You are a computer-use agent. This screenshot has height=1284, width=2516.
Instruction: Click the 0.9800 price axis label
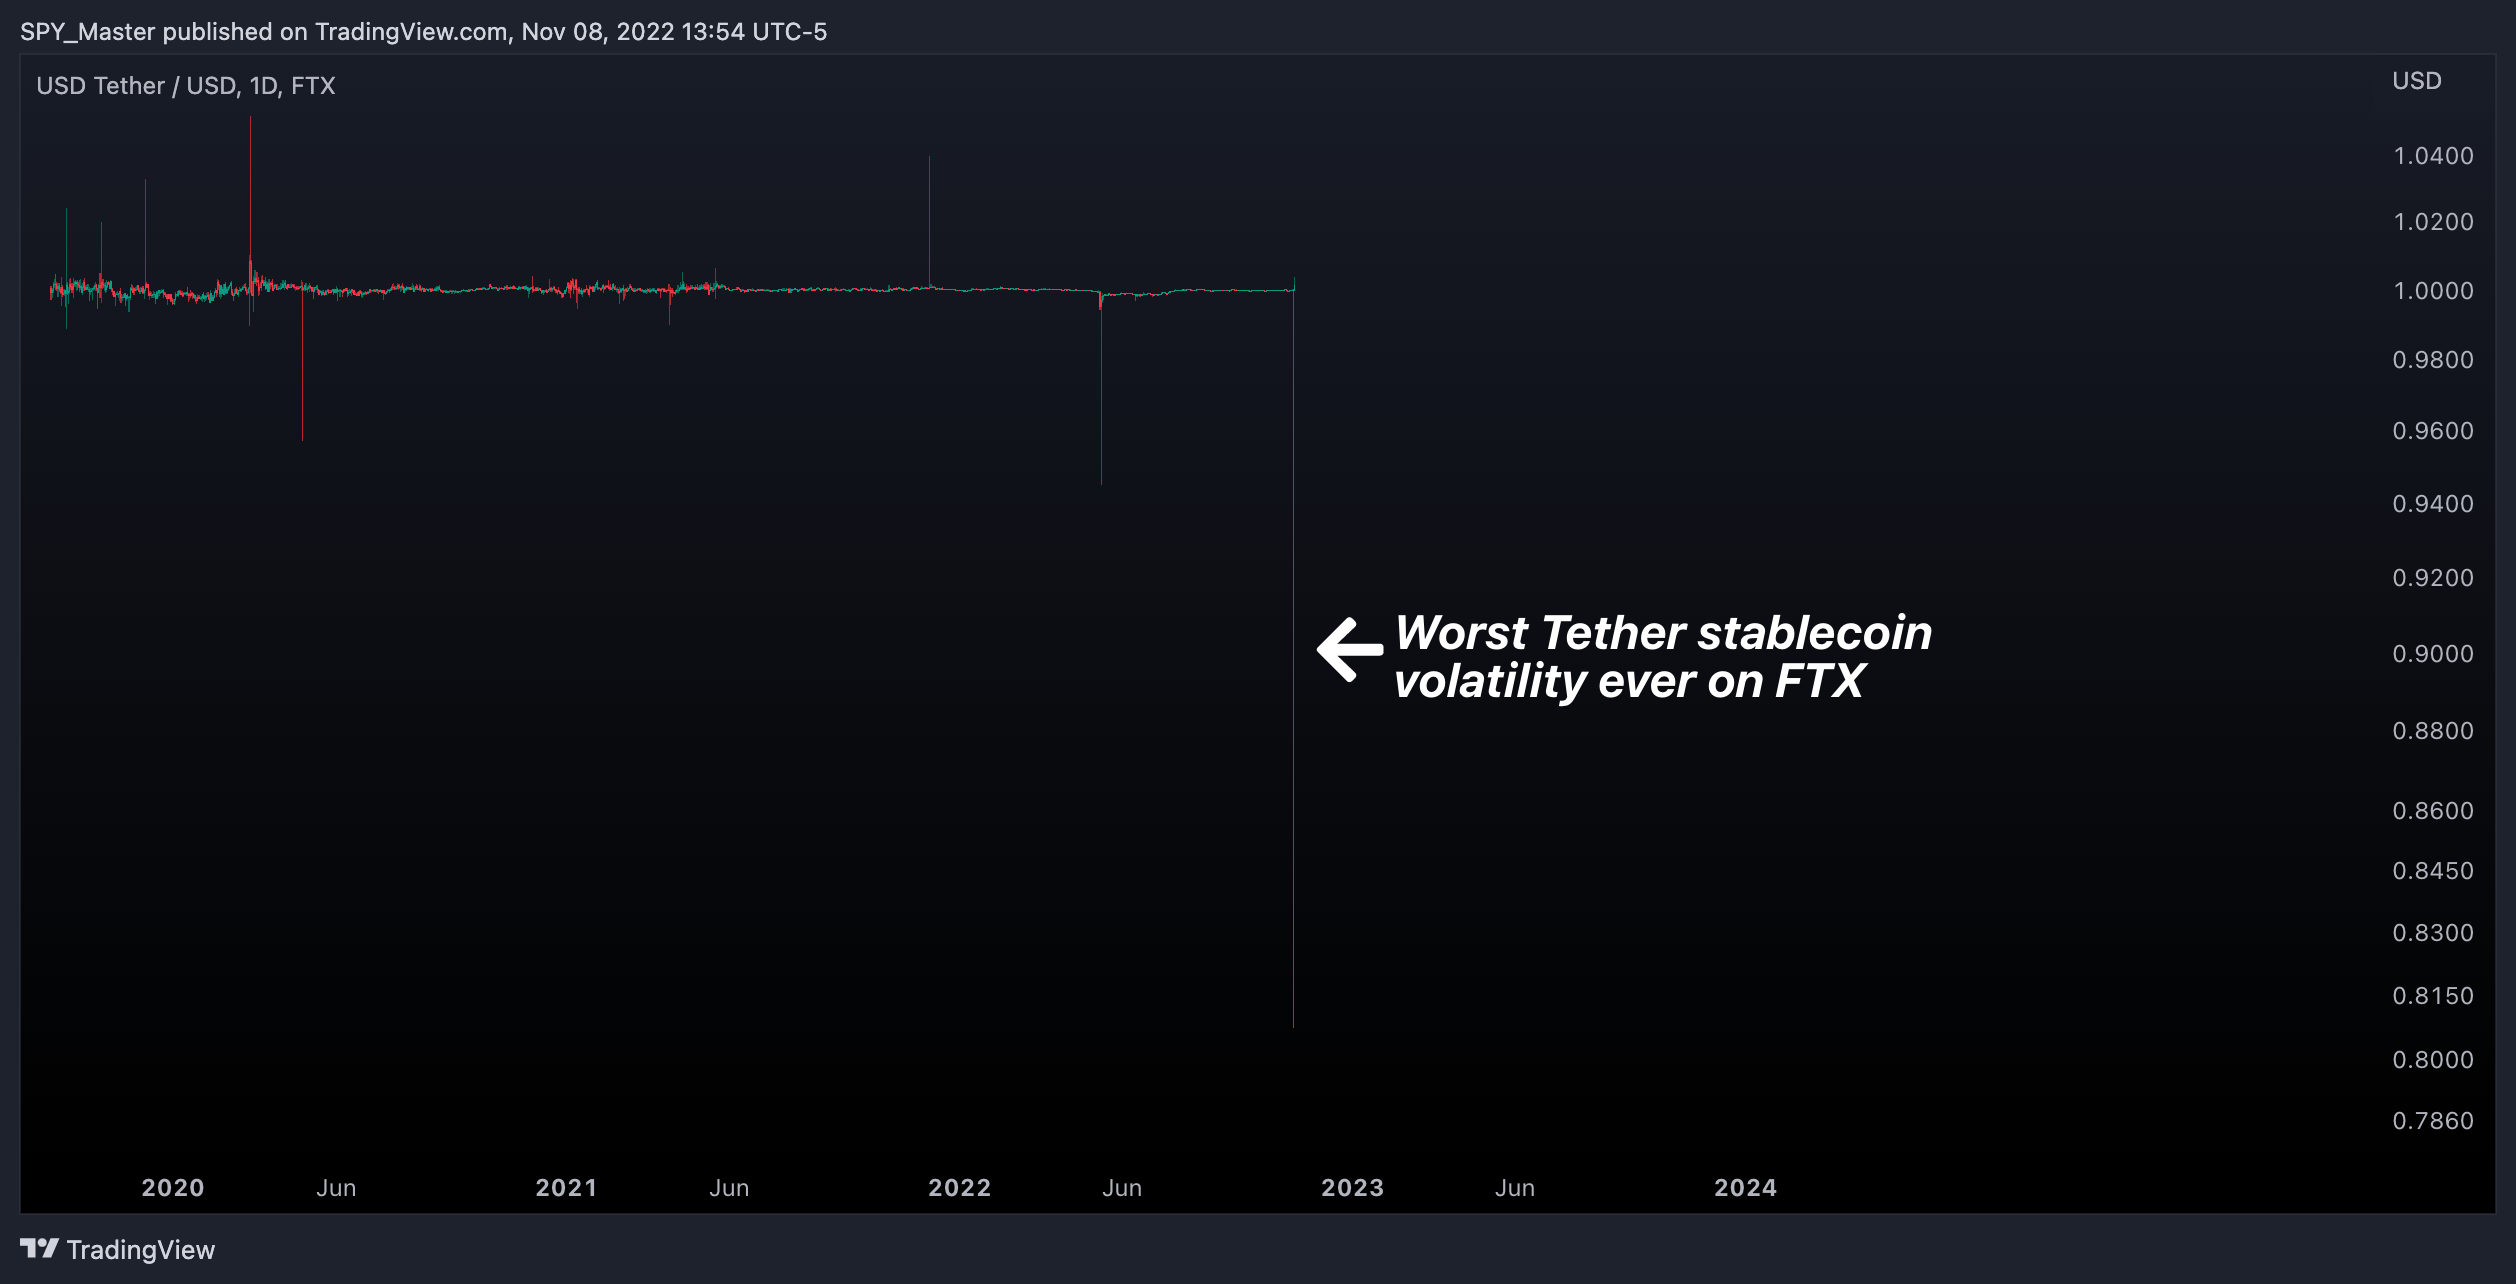(2433, 360)
